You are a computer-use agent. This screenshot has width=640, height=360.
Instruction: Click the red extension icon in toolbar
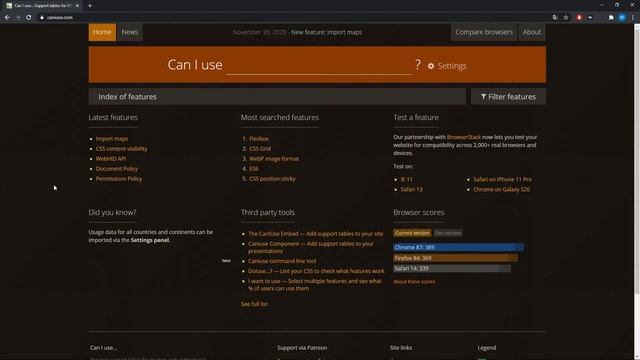579,18
